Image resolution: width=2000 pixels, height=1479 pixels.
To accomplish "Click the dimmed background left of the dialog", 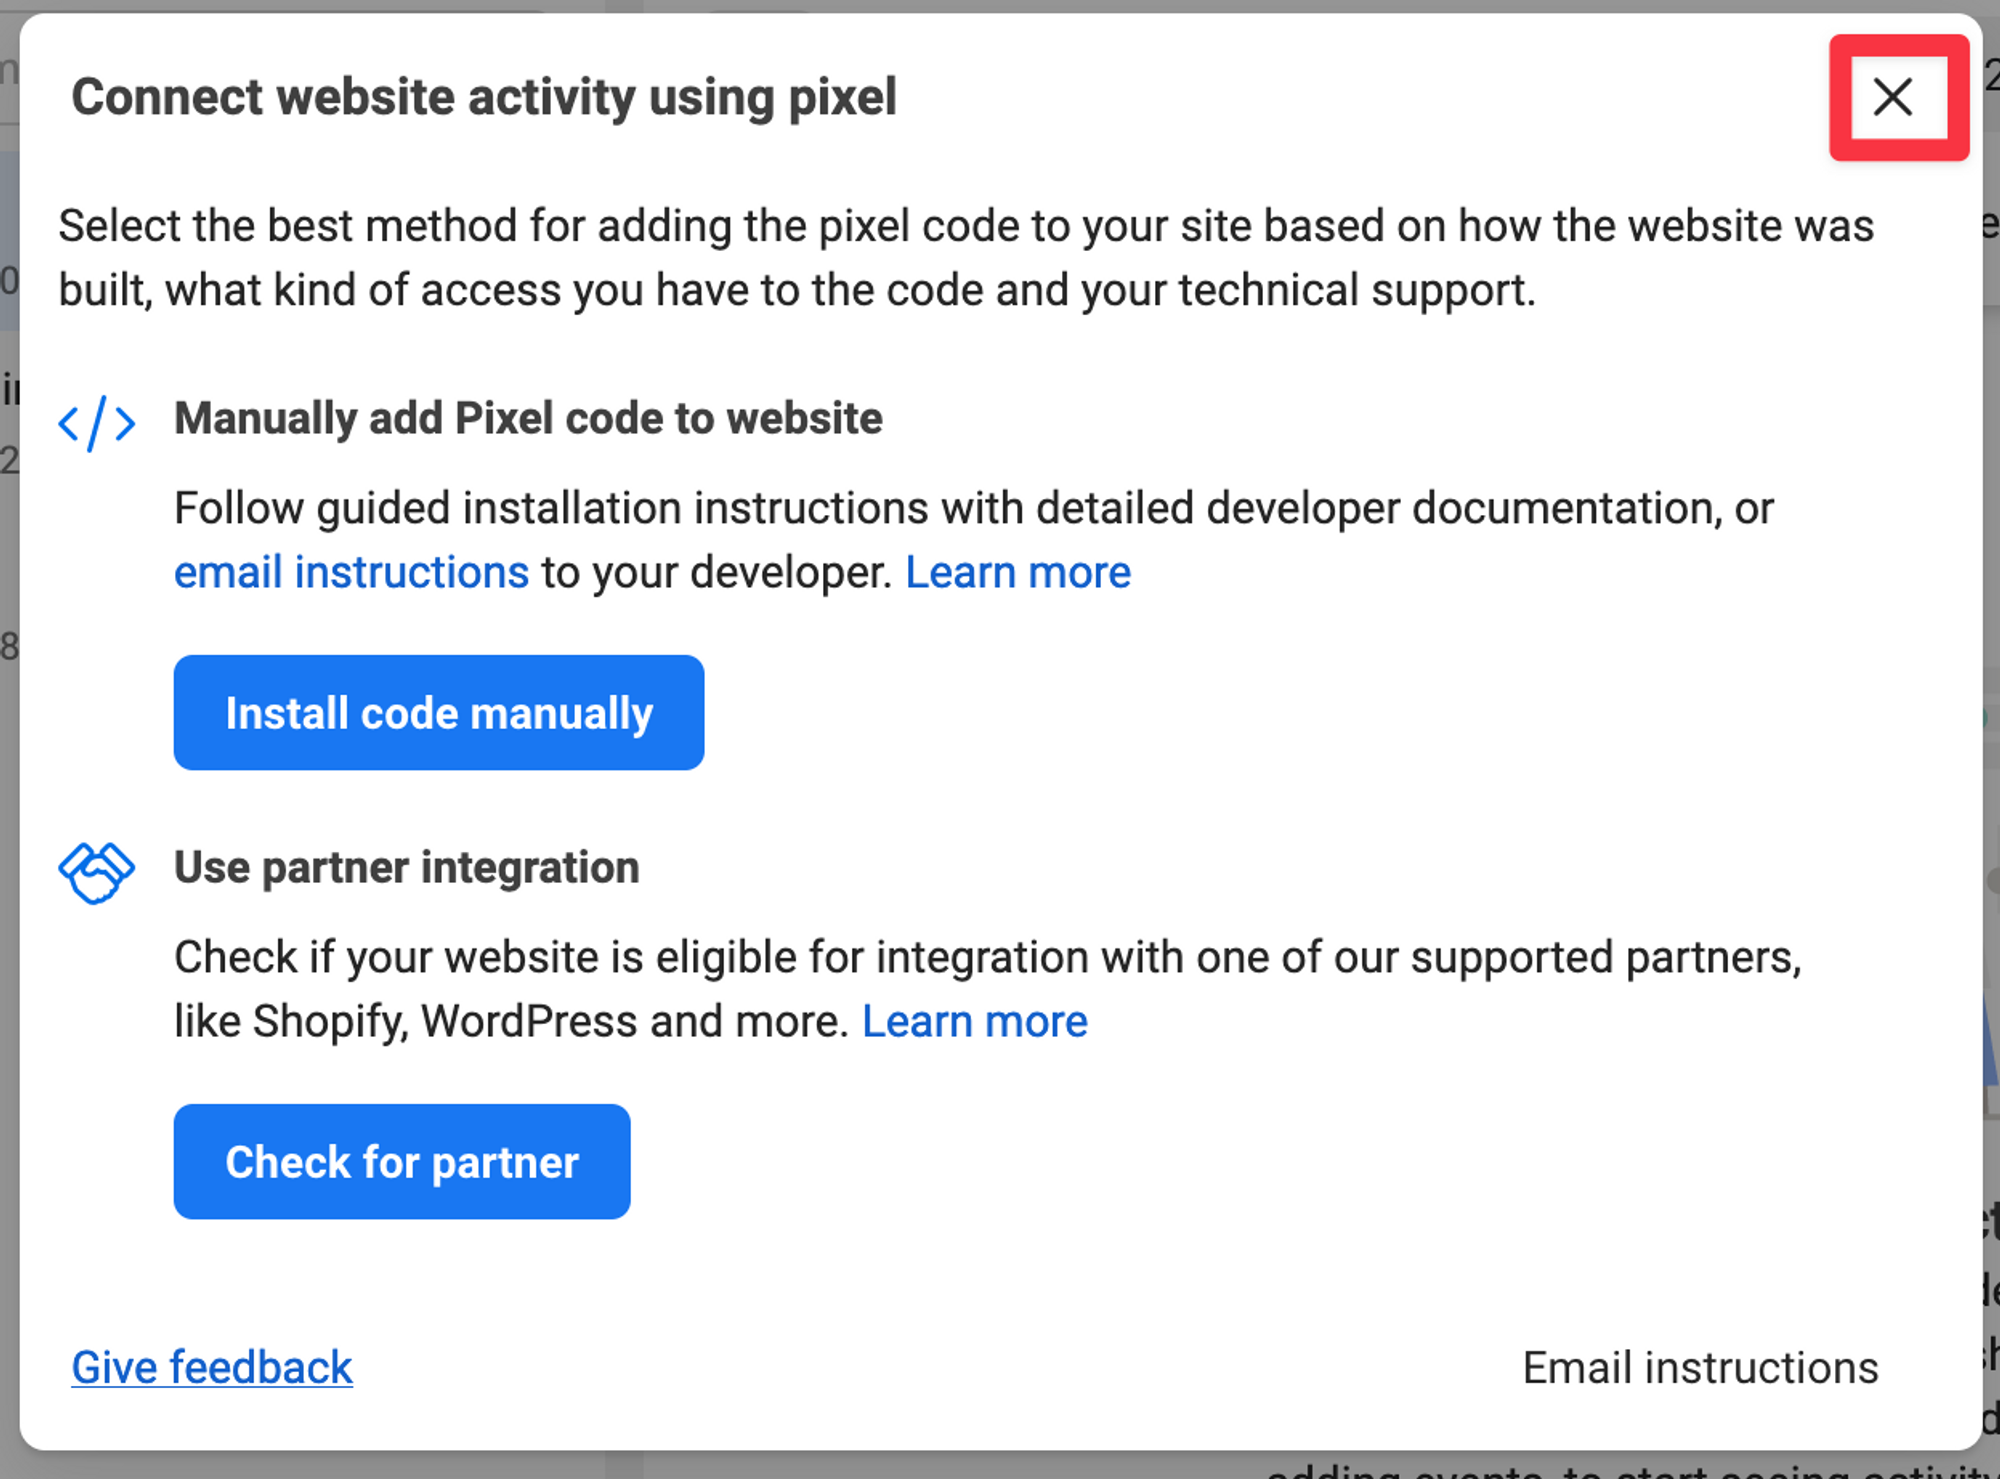I will (8, 800).
